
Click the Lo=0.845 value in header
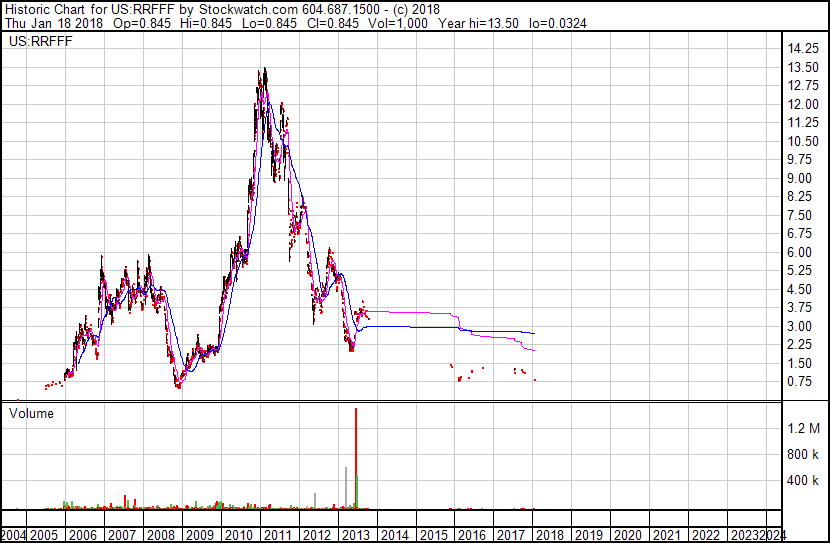point(271,23)
